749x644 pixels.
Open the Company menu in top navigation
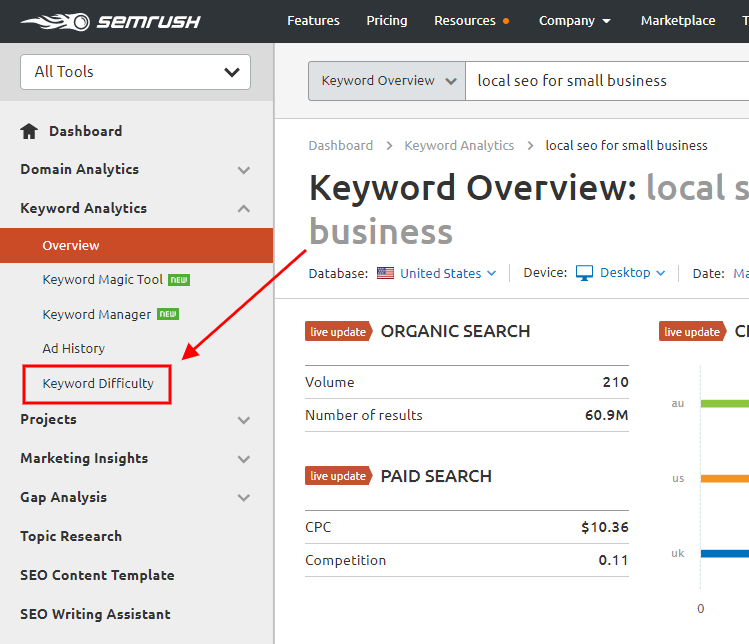[574, 21]
